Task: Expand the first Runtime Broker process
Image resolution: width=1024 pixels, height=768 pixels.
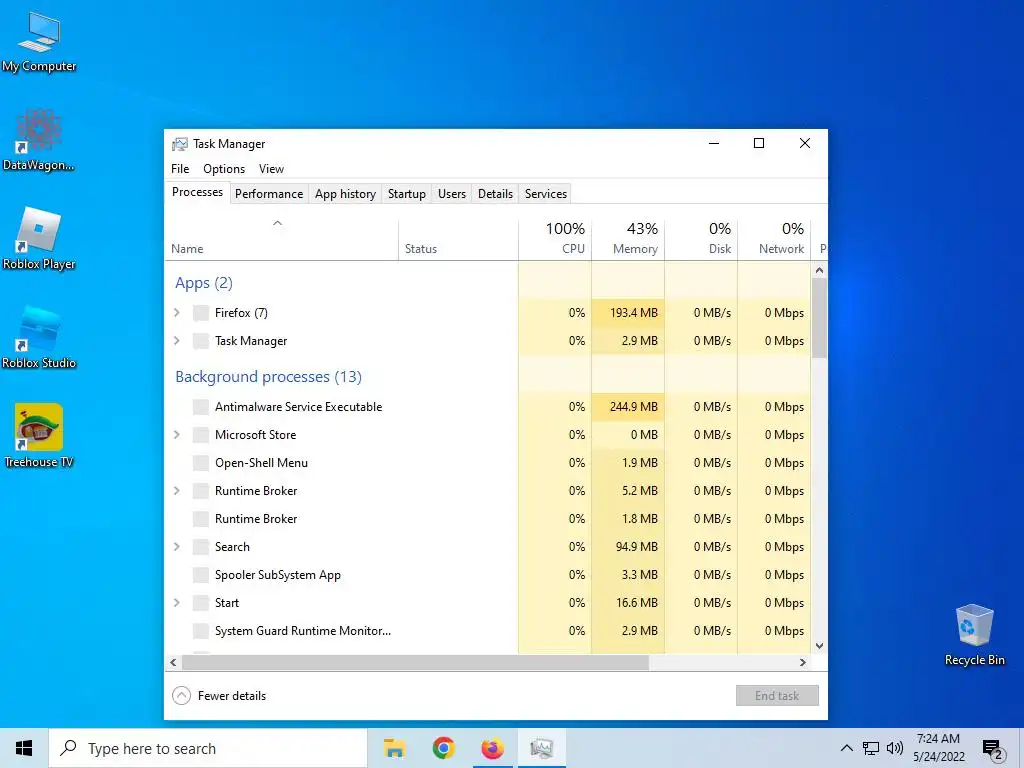Action: click(x=176, y=490)
